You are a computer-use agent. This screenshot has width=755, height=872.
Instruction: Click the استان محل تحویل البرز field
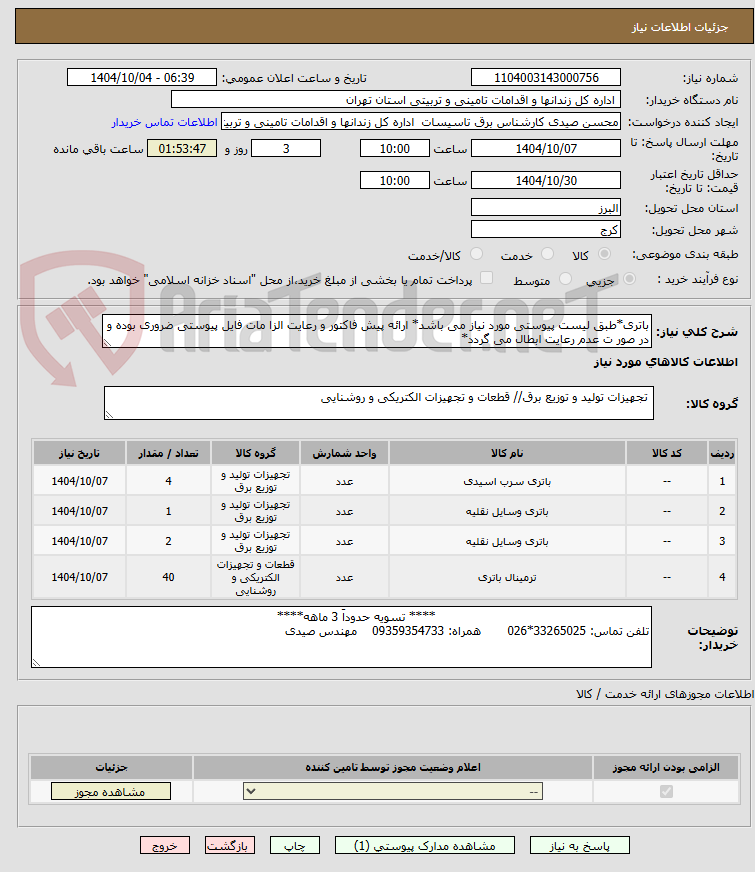point(545,207)
